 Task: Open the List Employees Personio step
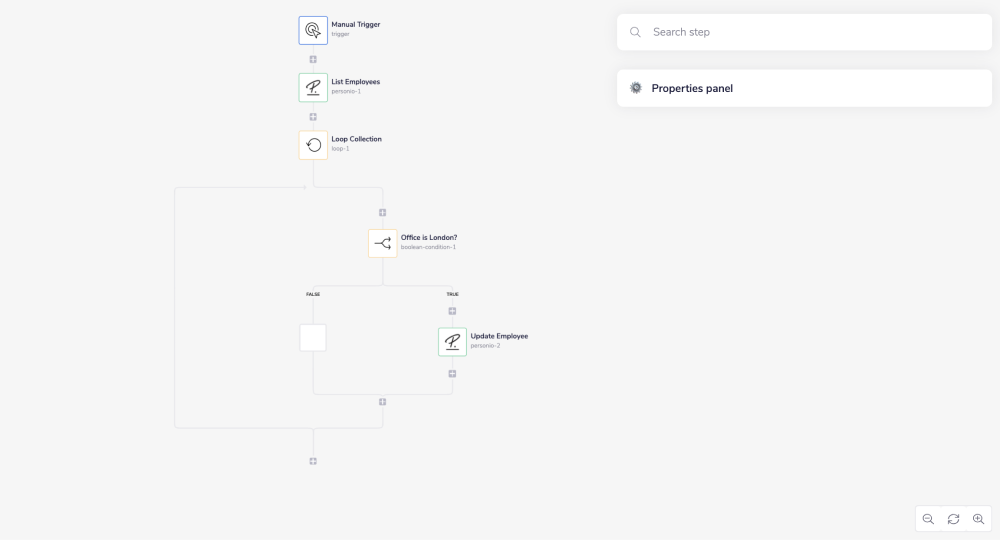(313, 87)
